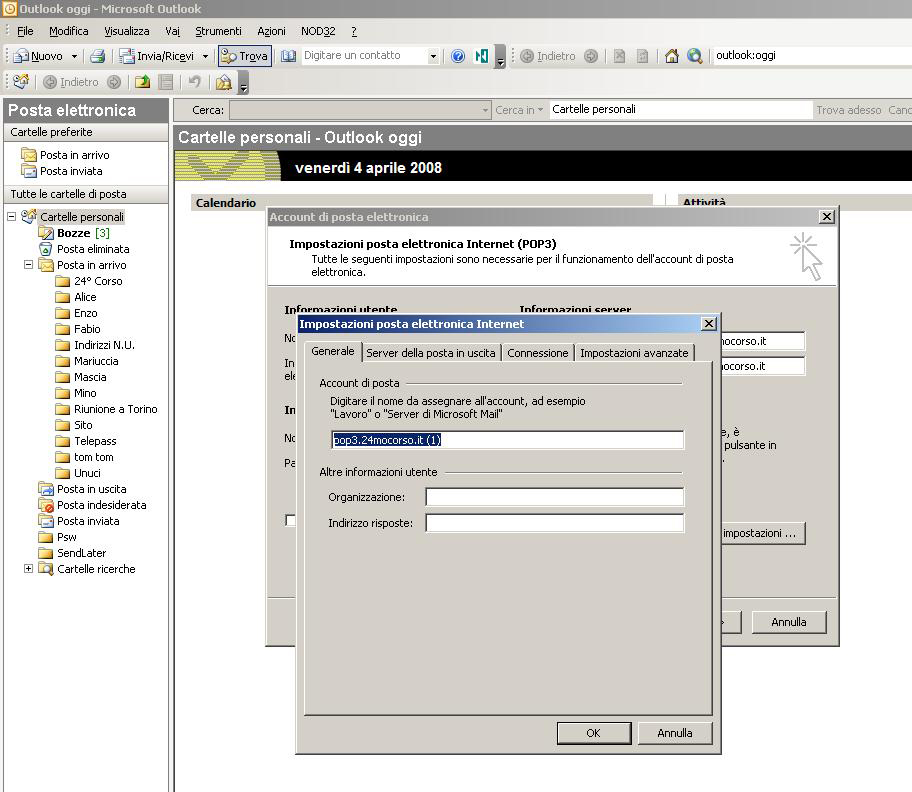Click the 'impostazioni ...' button behind dialog
912x792 pixels.
pos(763,533)
